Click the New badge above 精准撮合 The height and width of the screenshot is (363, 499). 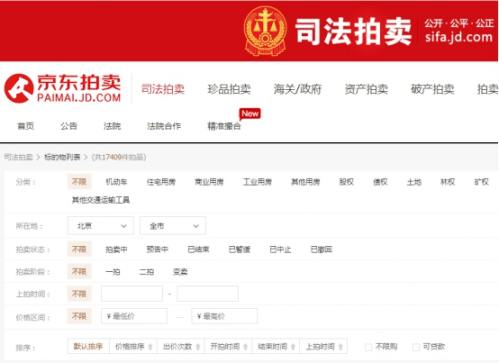[250, 114]
